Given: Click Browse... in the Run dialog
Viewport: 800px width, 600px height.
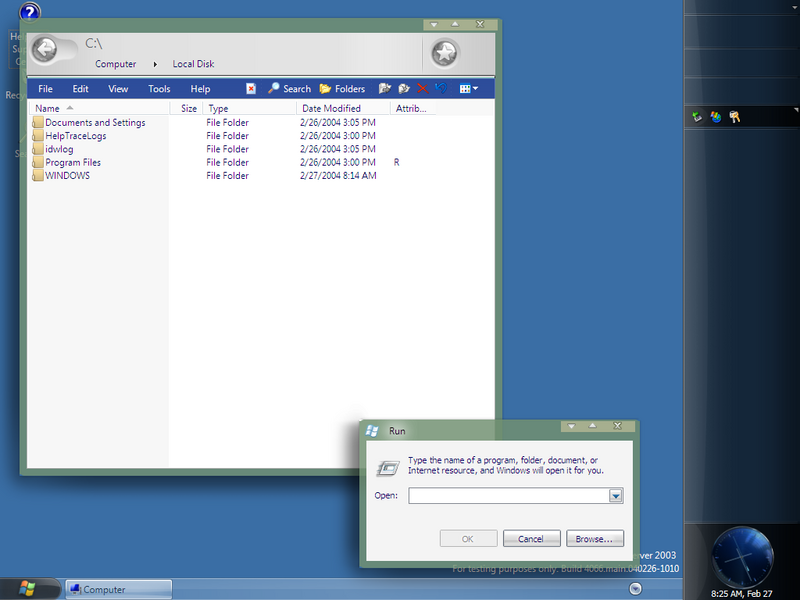Looking at the screenshot, I should 594,539.
